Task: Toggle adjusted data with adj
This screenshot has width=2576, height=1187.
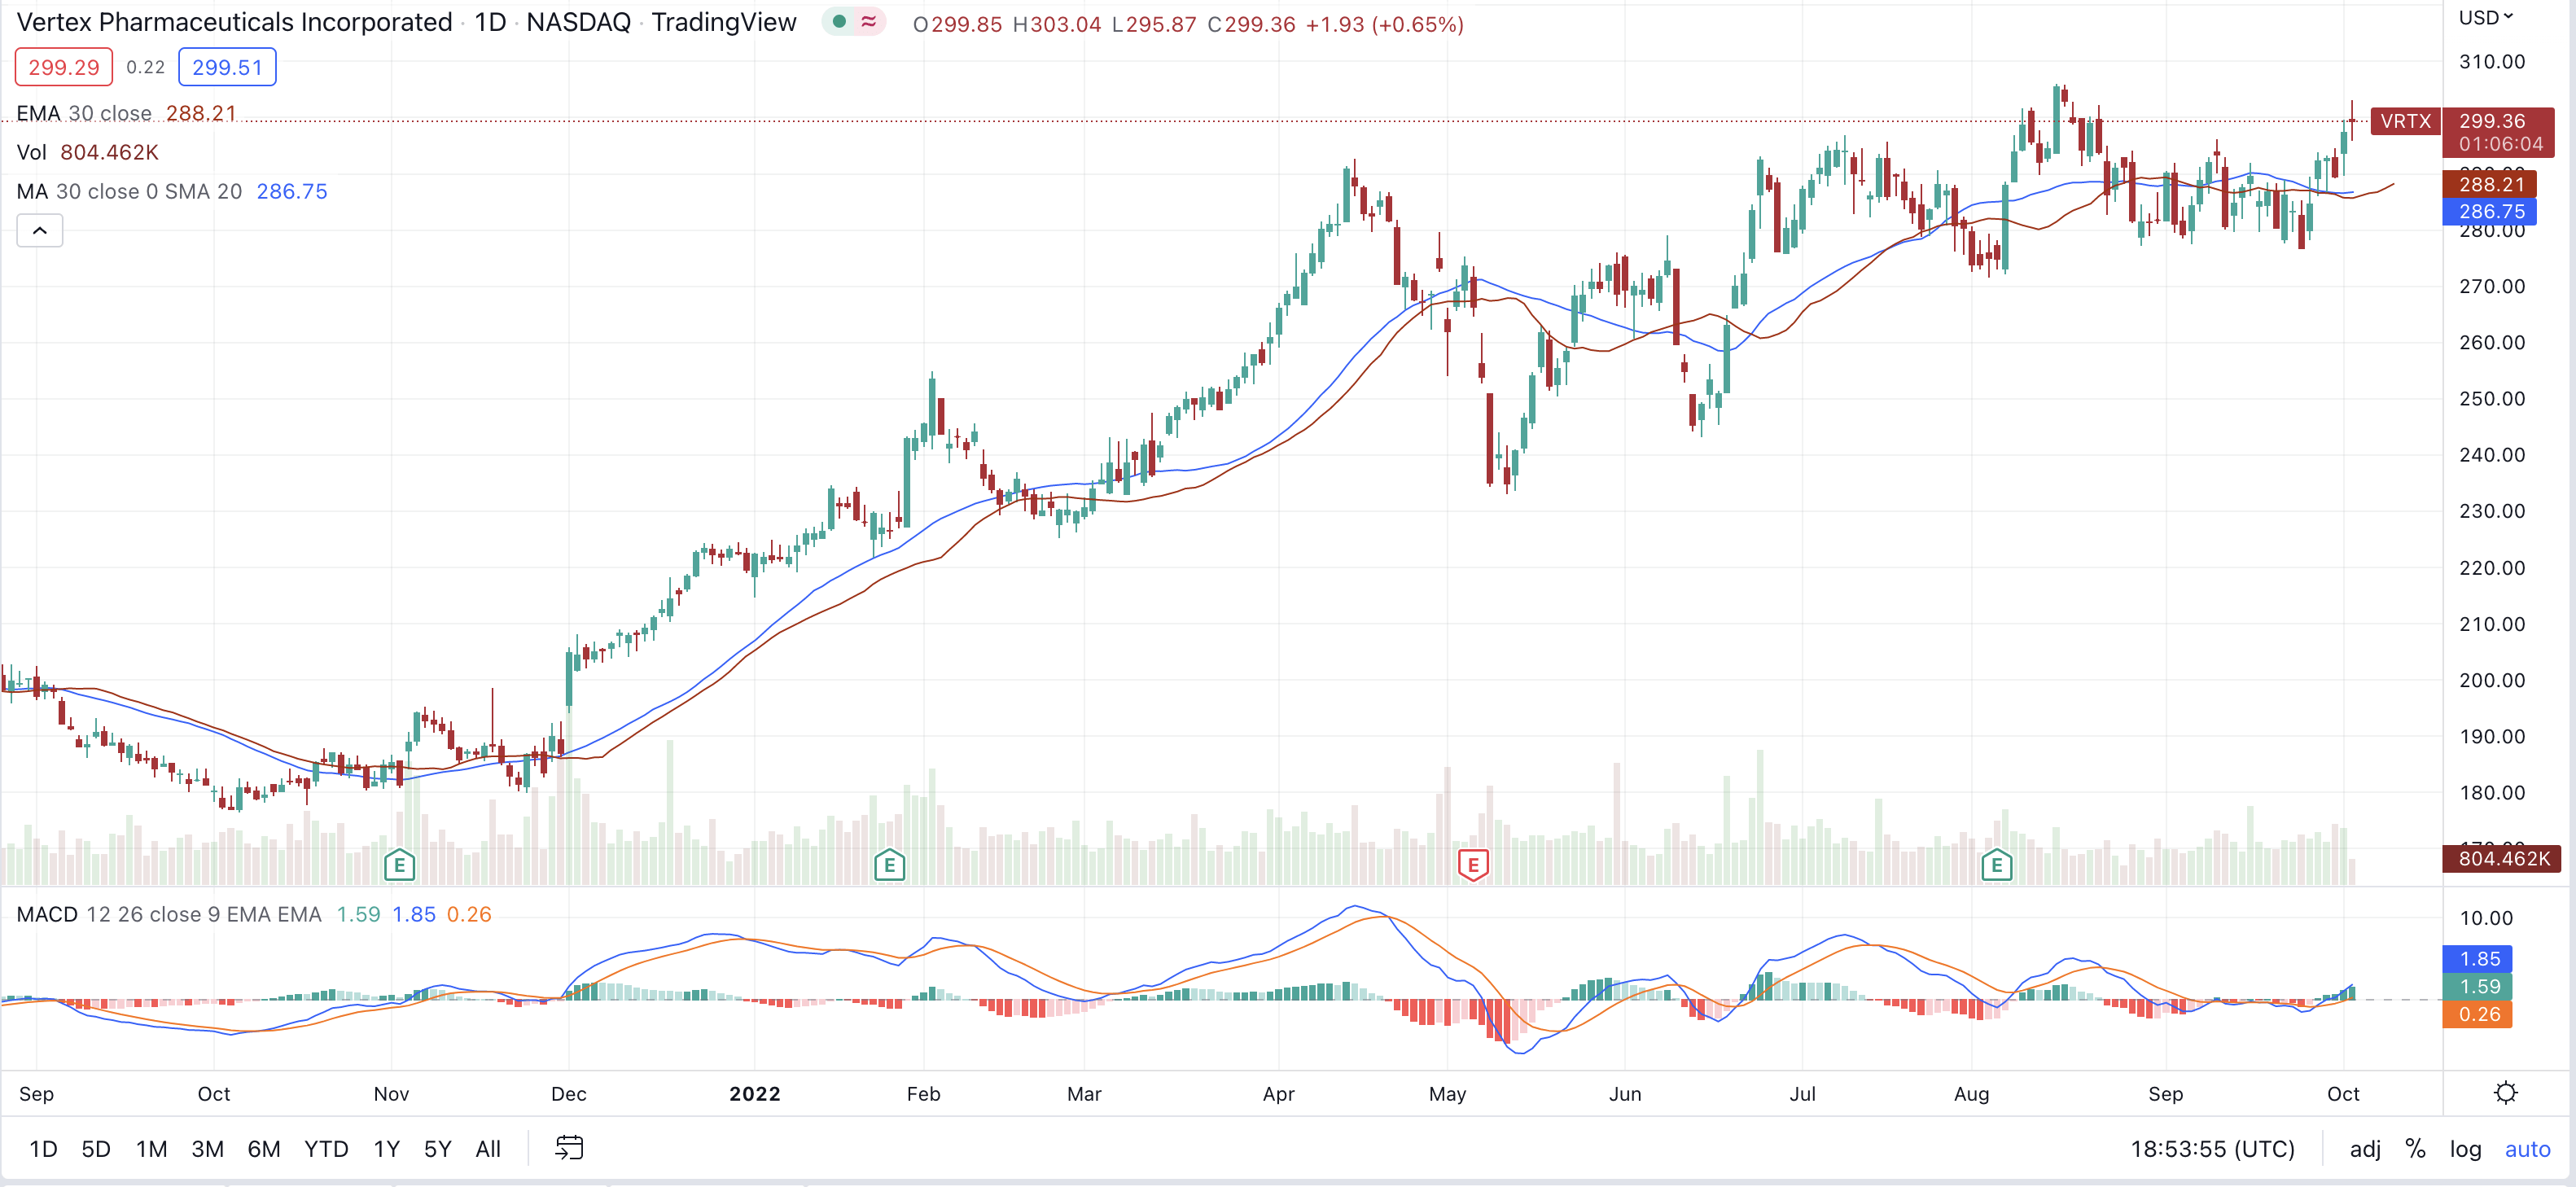Action: (2364, 1149)
